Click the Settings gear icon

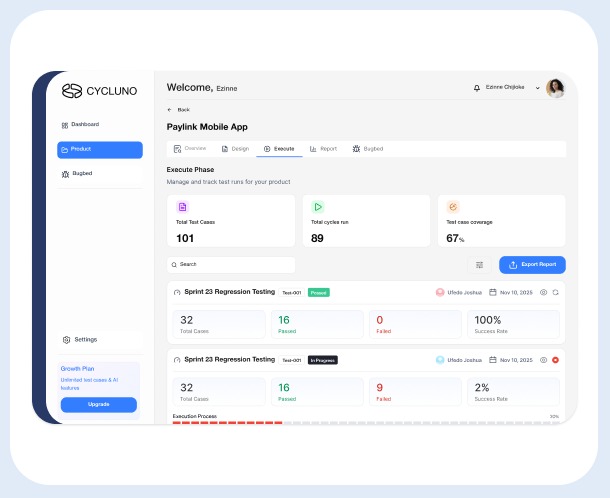point(66,340)
